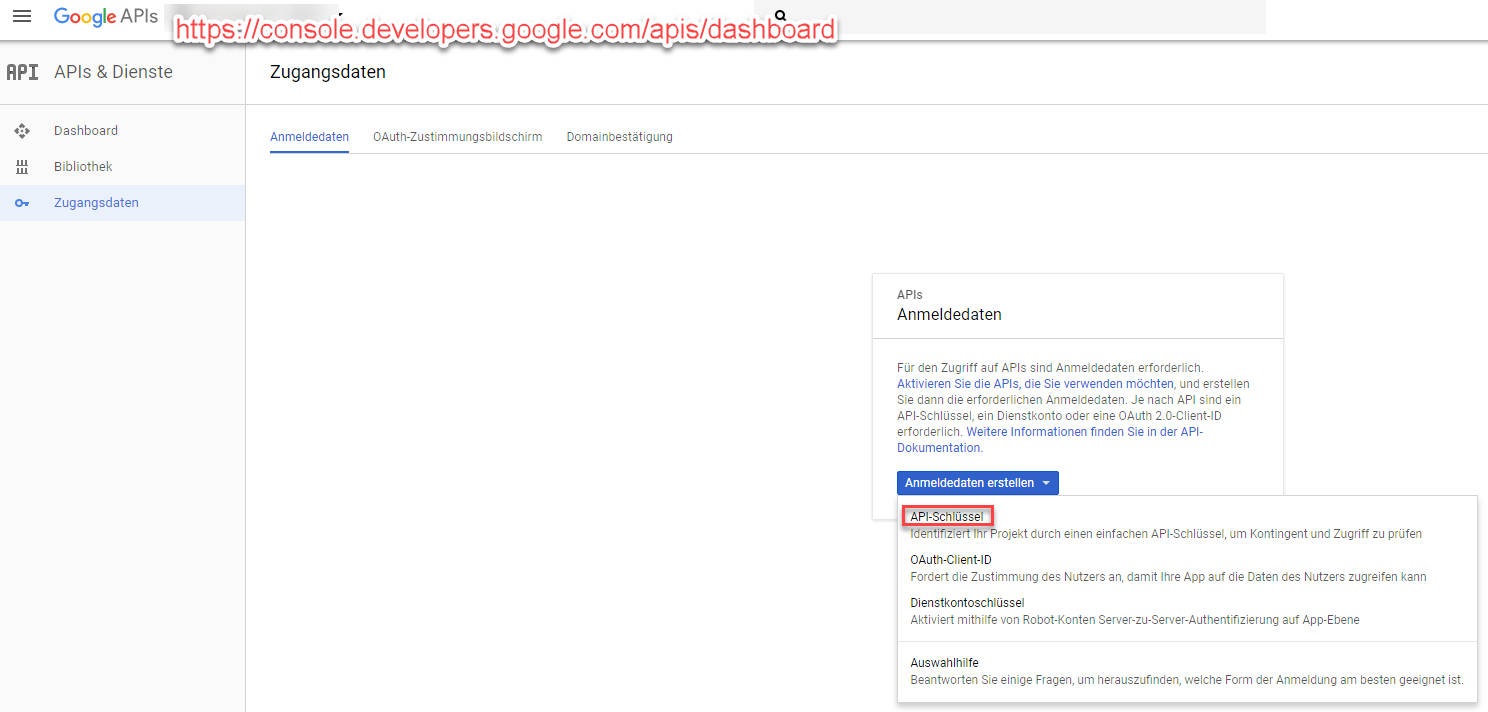
Task: Switch to the Domainbestätigung tab
Action: coord(619,137)
